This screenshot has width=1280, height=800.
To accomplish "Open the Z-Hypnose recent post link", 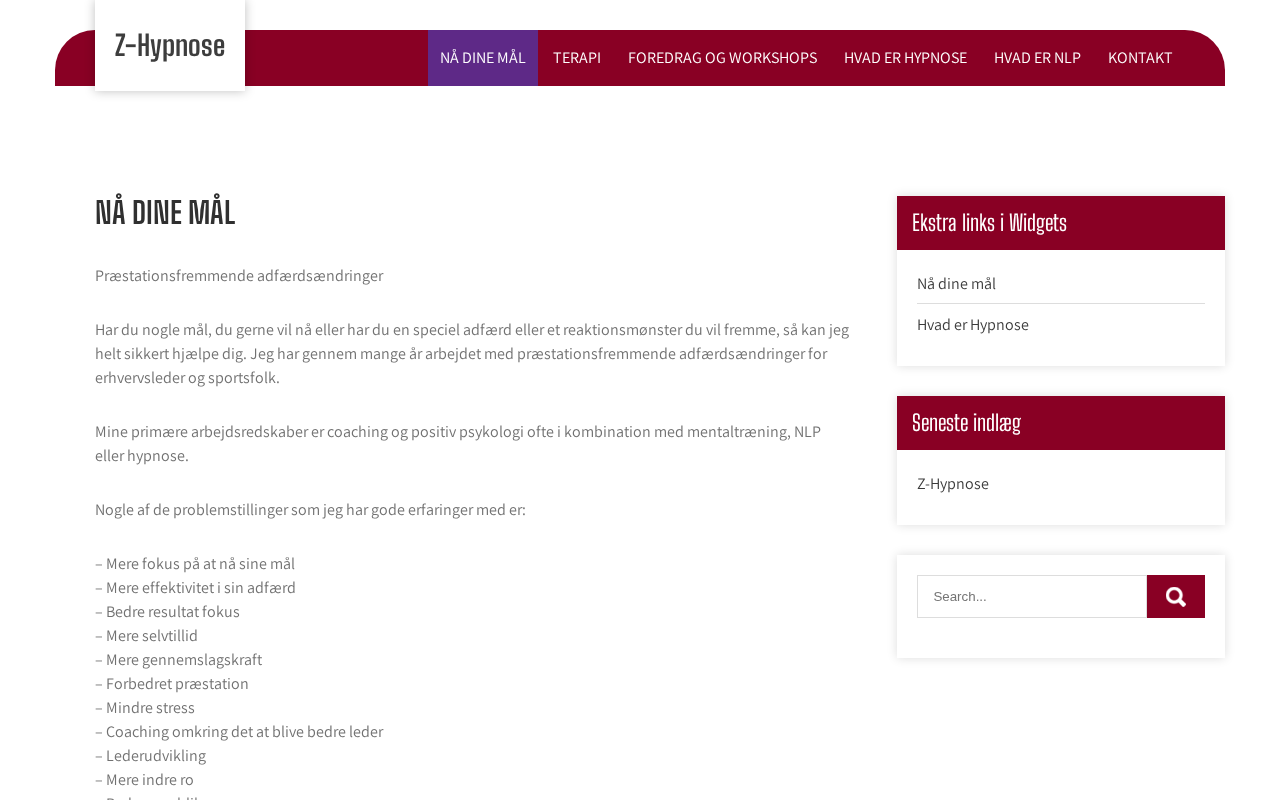I will click(953, 484).
